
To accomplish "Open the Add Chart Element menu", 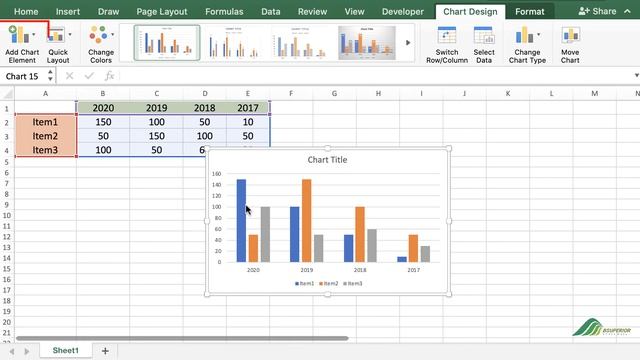I will point(22,44).
